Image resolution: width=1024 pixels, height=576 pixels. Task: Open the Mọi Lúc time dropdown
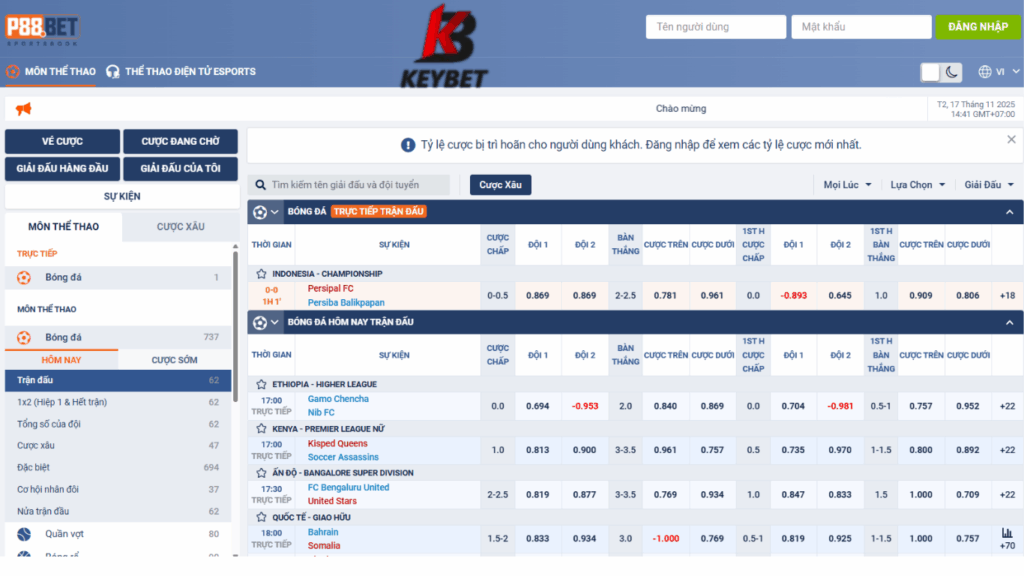[847, 185]
